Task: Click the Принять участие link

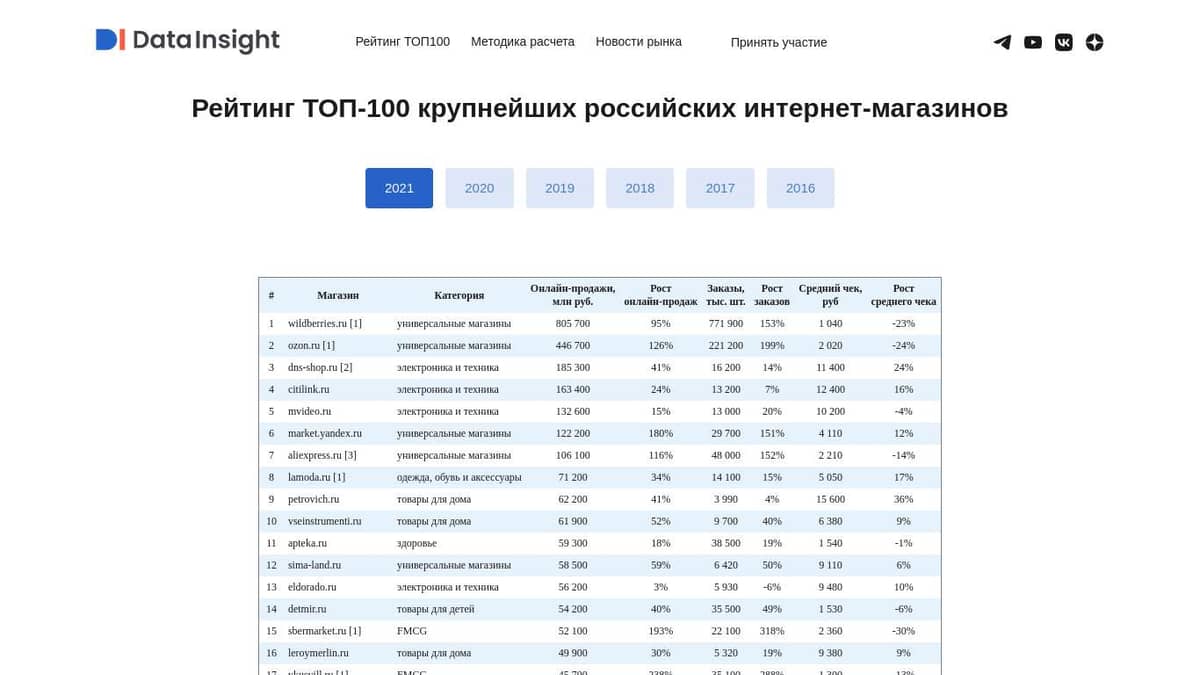Action: [779, 42]
